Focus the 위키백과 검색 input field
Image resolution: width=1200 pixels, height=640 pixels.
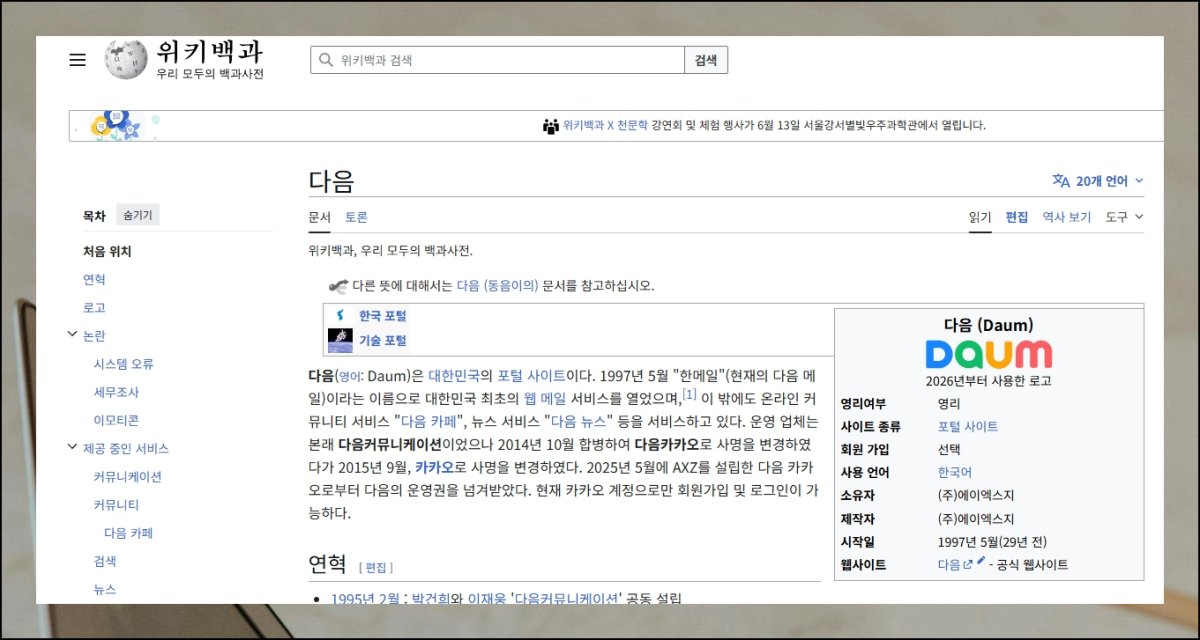[x=497, y=60]
